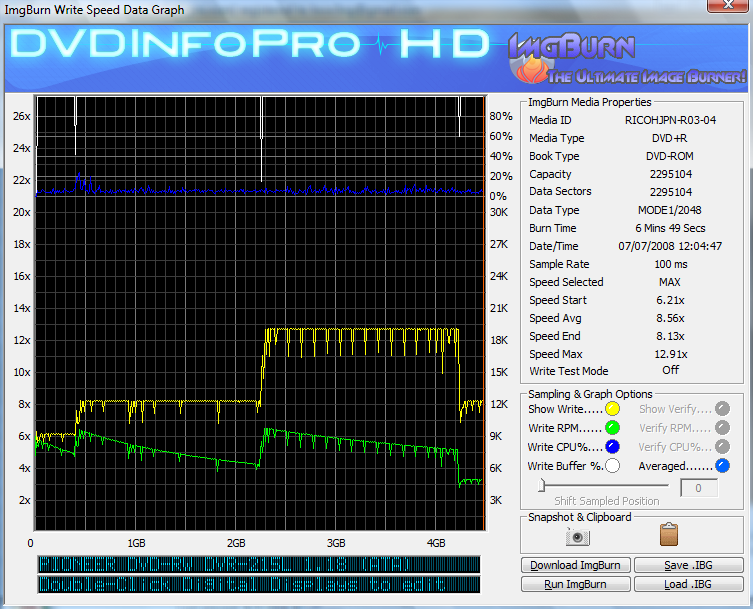Click the Speed Max value 12.91x
Viewport: 753px width, 609px height.
[670, 354]
